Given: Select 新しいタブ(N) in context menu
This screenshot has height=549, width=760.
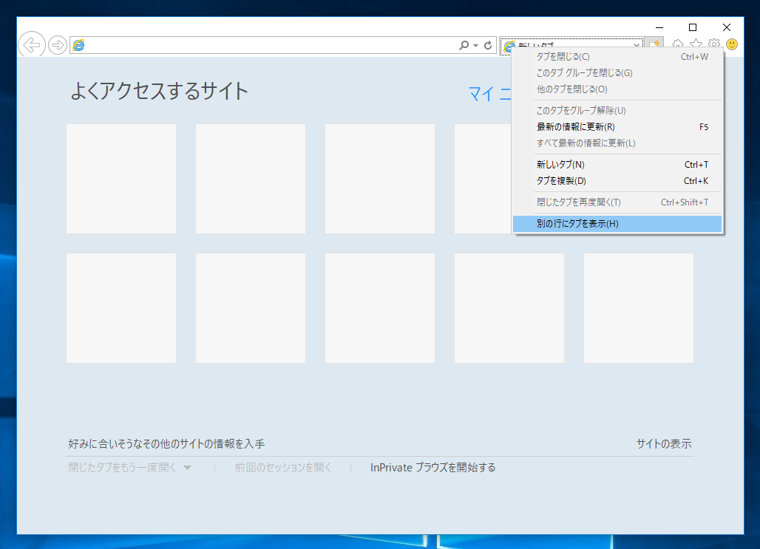Looking at the screenshot, I should pyautogui.click(x=618, y=165).
